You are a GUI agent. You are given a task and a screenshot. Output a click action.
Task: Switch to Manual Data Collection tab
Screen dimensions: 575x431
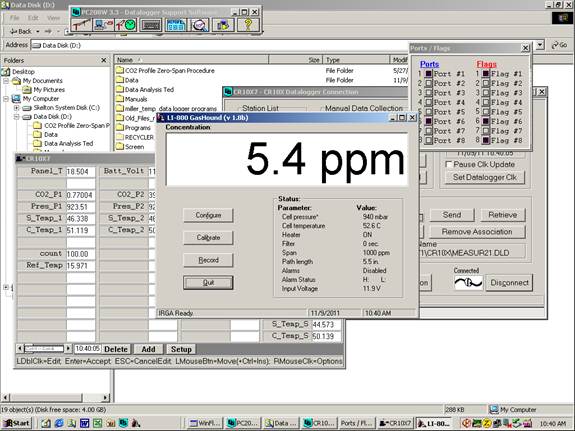[x=364, y=108]
